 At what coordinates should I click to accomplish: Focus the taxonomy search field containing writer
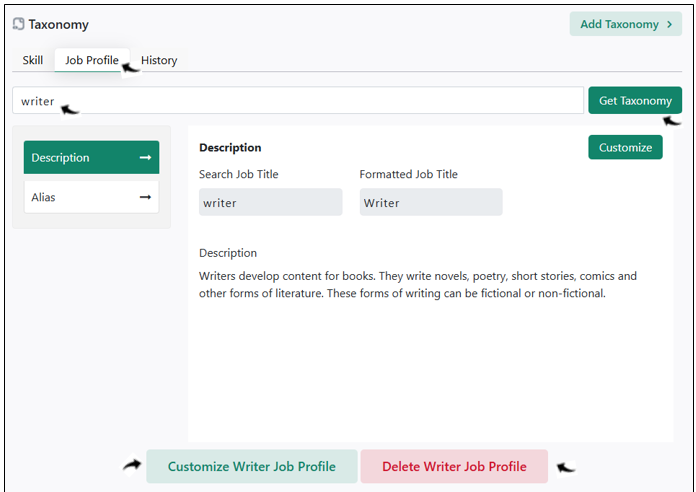[298, 100]
